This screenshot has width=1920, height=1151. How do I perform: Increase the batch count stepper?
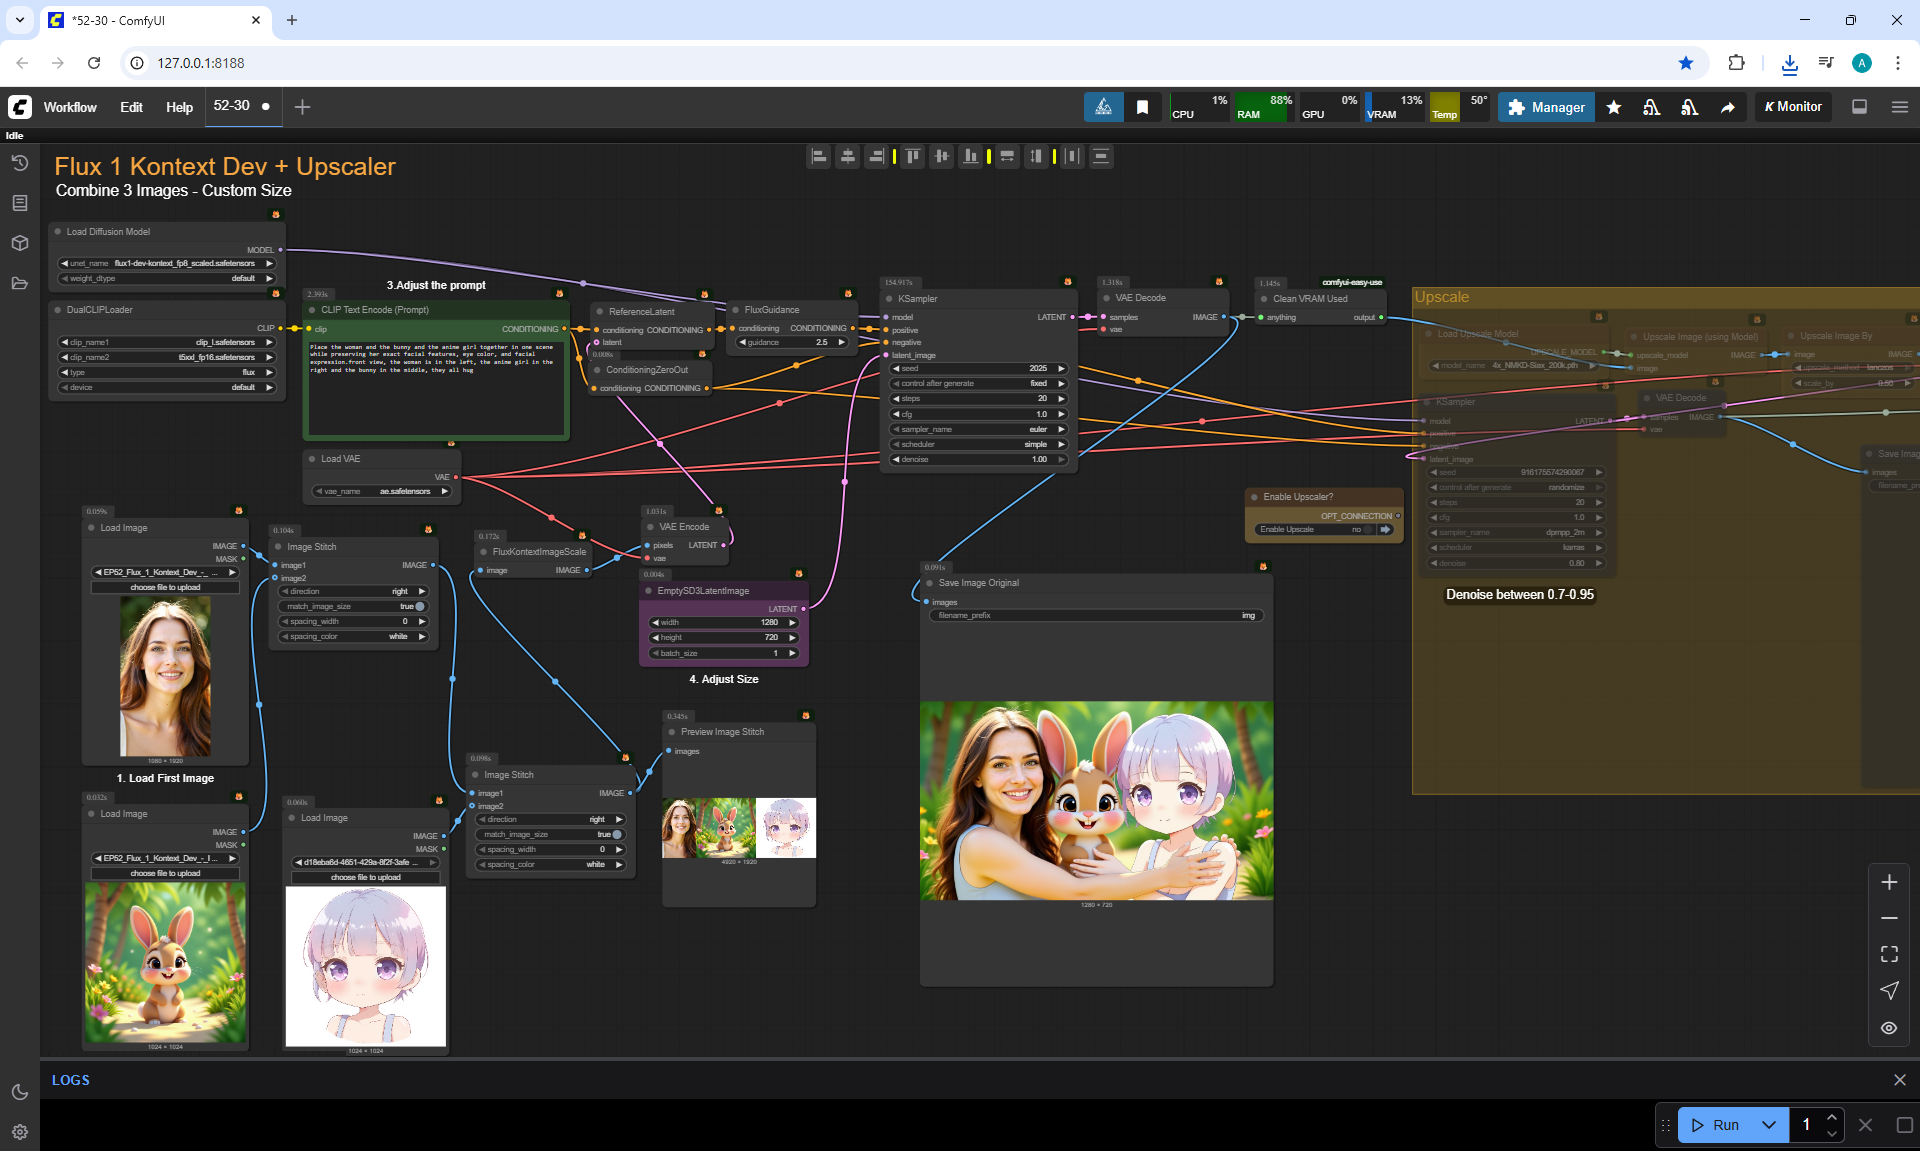tap(1831, 1117)
